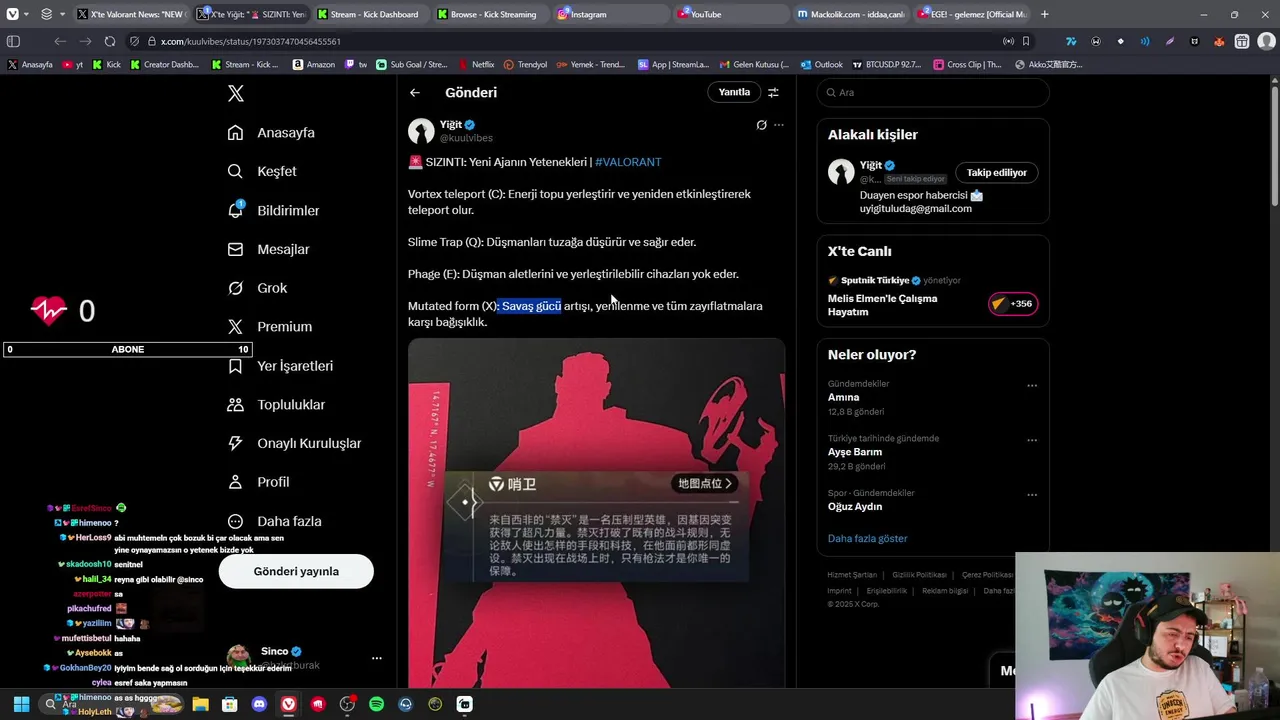Viewport: 1280px width, 720px height.
Task: Switch to the YouTube tab
Action: 732,14
